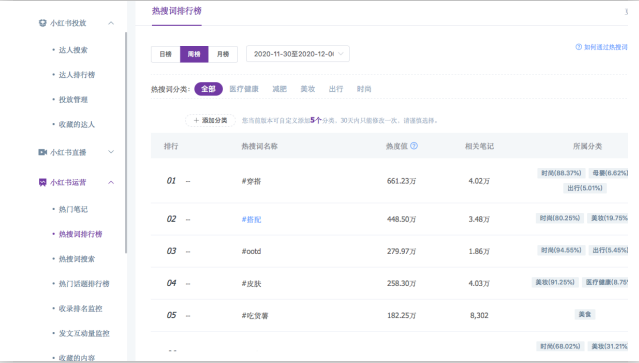Viewport: 639px width, 363px height.
Task: Click the 热搜词名称 column header
Action: pyautogui.click(x=260, y=146)
